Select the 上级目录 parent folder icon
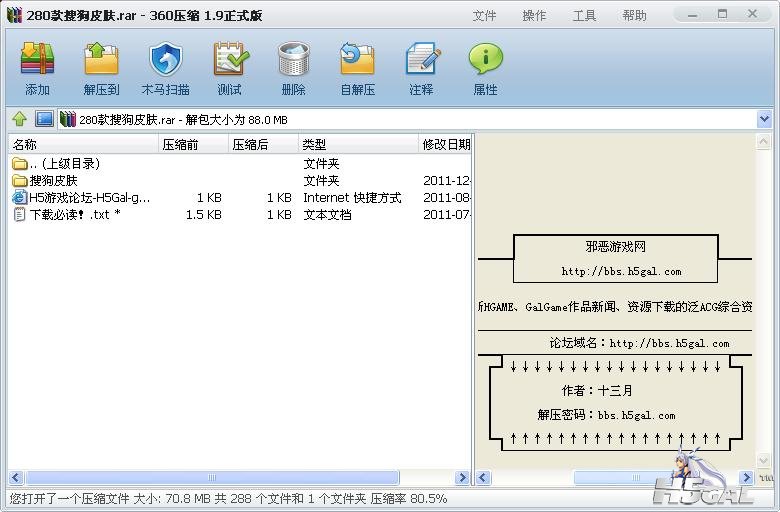780x512 pixels. 19,163
